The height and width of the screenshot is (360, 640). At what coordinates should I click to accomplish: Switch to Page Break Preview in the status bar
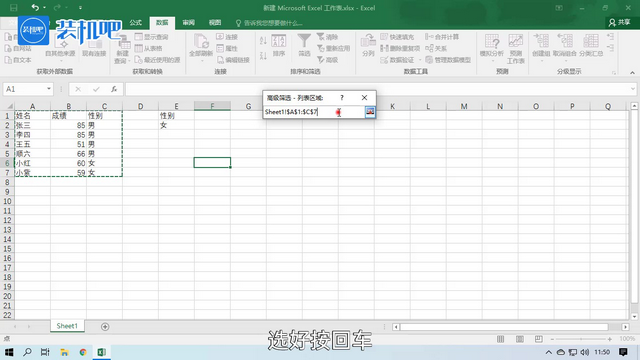point(538,339)
